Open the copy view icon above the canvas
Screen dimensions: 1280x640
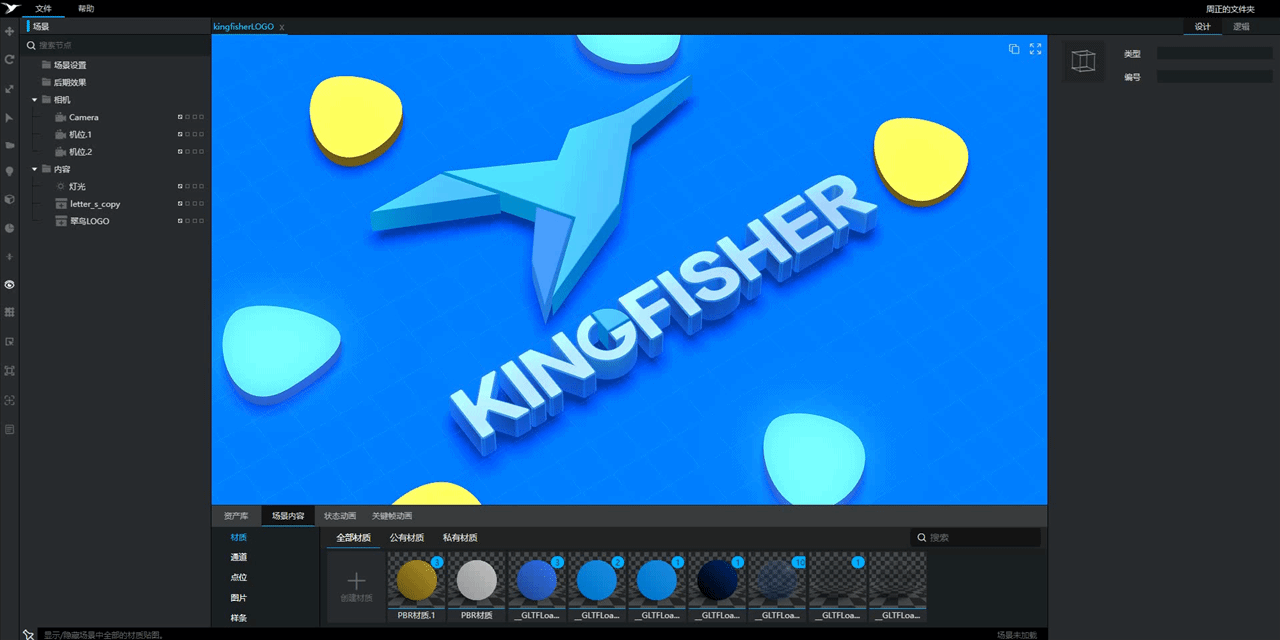point(1014,49)
